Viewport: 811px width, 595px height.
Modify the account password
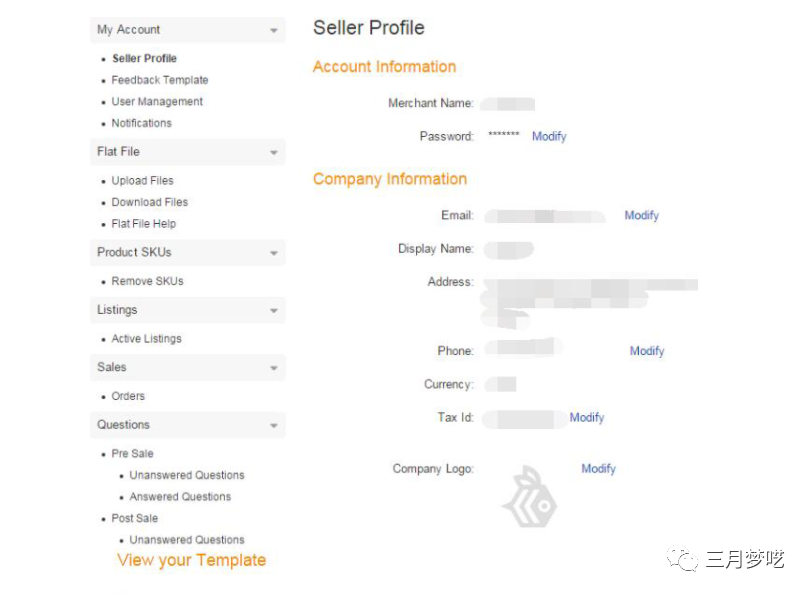(549, 136)
